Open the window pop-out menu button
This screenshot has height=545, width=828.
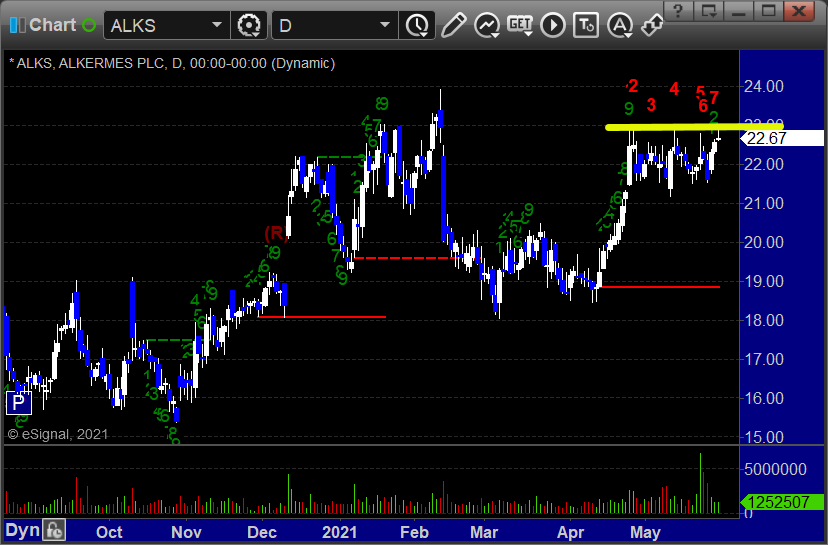click(x=709, y=11)
